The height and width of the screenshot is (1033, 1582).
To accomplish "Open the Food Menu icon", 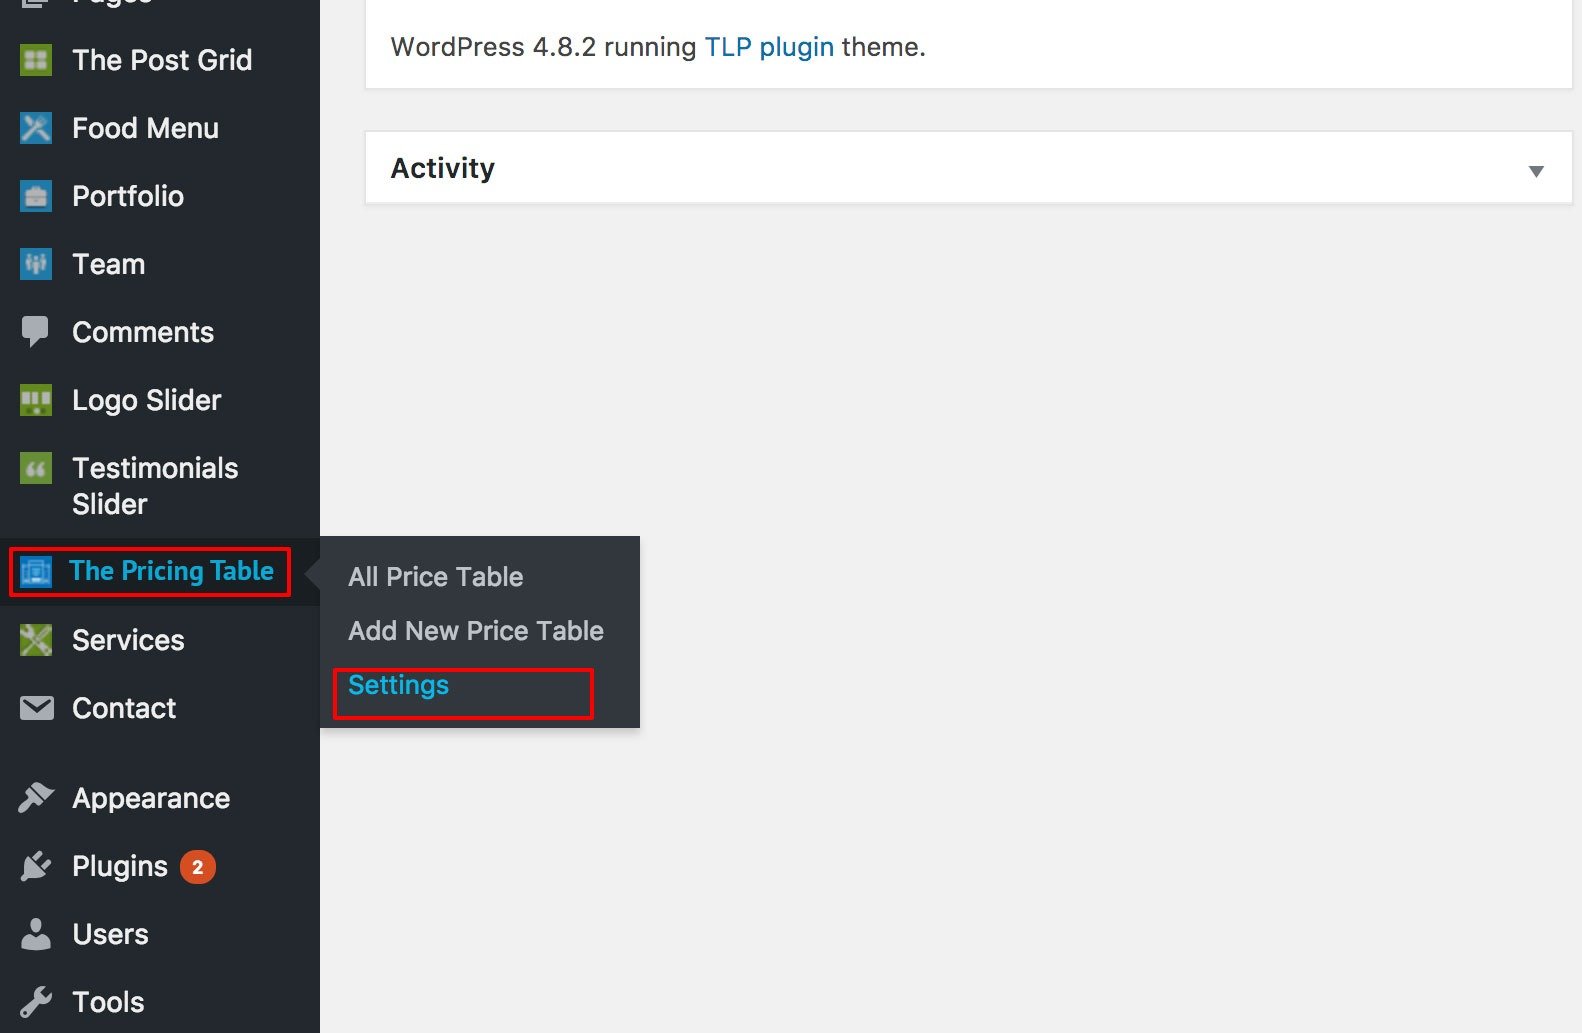I will (x=36, y=128).
